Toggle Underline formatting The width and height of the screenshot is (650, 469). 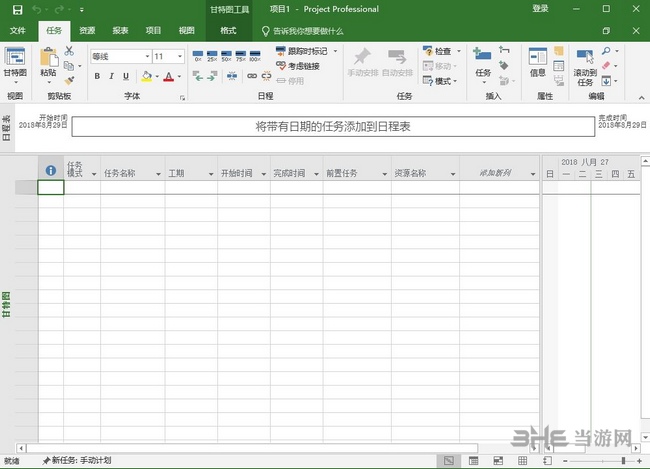(x=126, y=76)
